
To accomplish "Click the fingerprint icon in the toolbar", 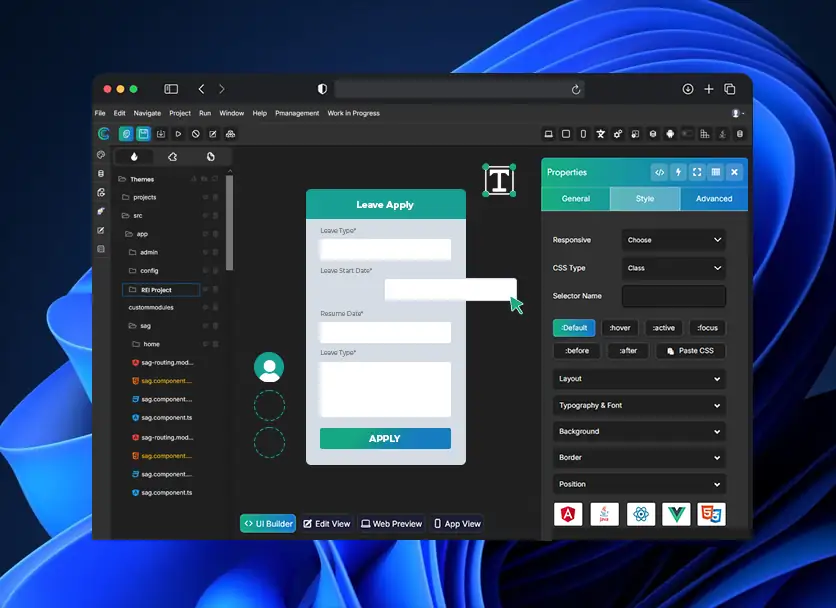I will [126, 134].
